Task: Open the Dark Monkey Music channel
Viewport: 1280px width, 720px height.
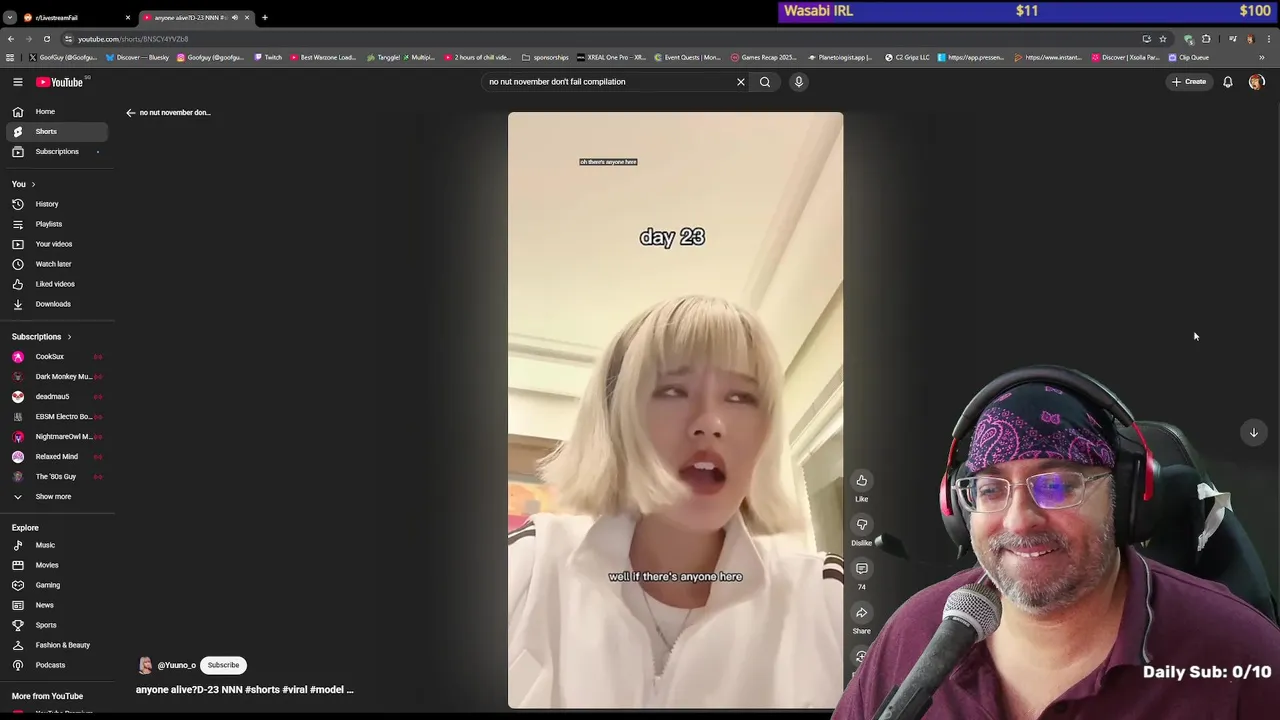Action: tap(57, 377)
